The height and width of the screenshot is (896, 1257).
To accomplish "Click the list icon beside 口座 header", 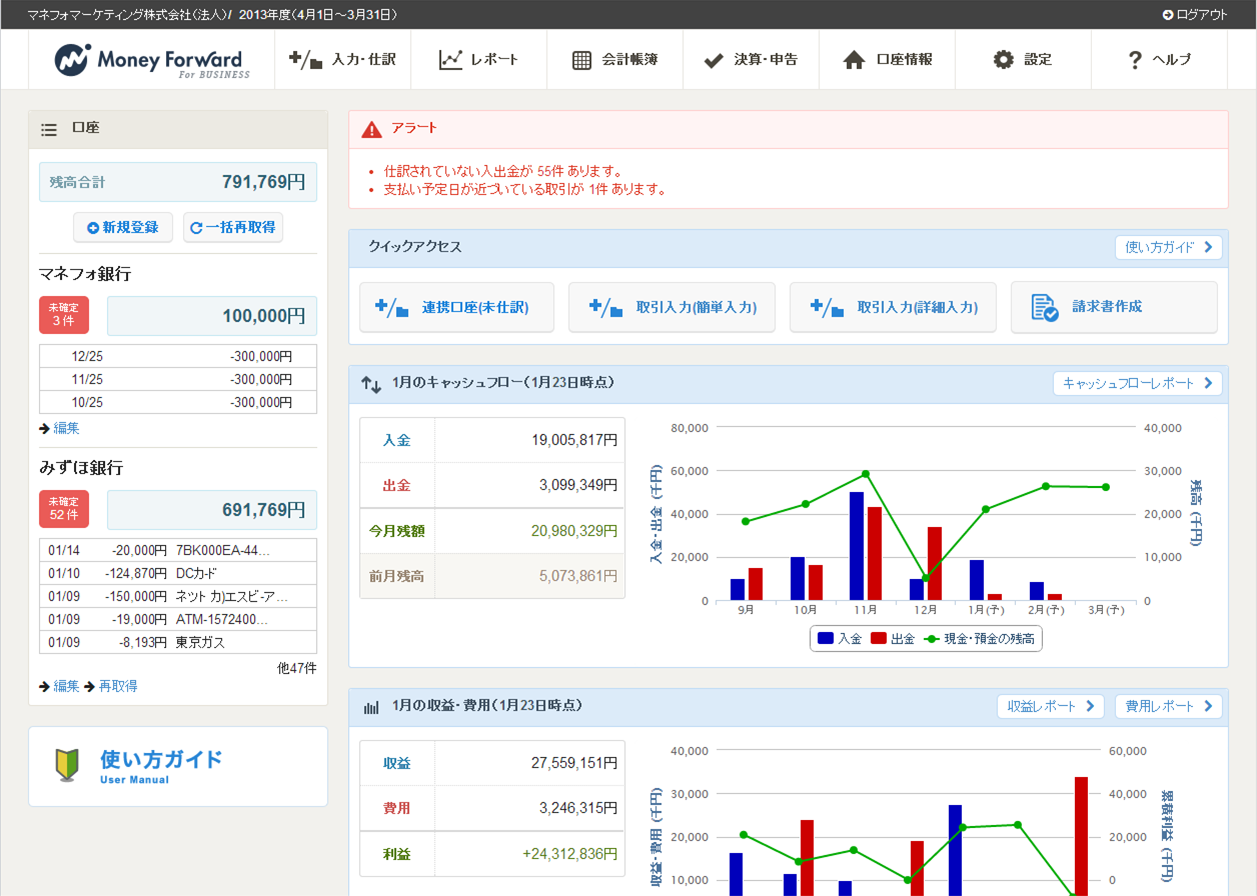I will pyautogui.click(x=48, y=129).
